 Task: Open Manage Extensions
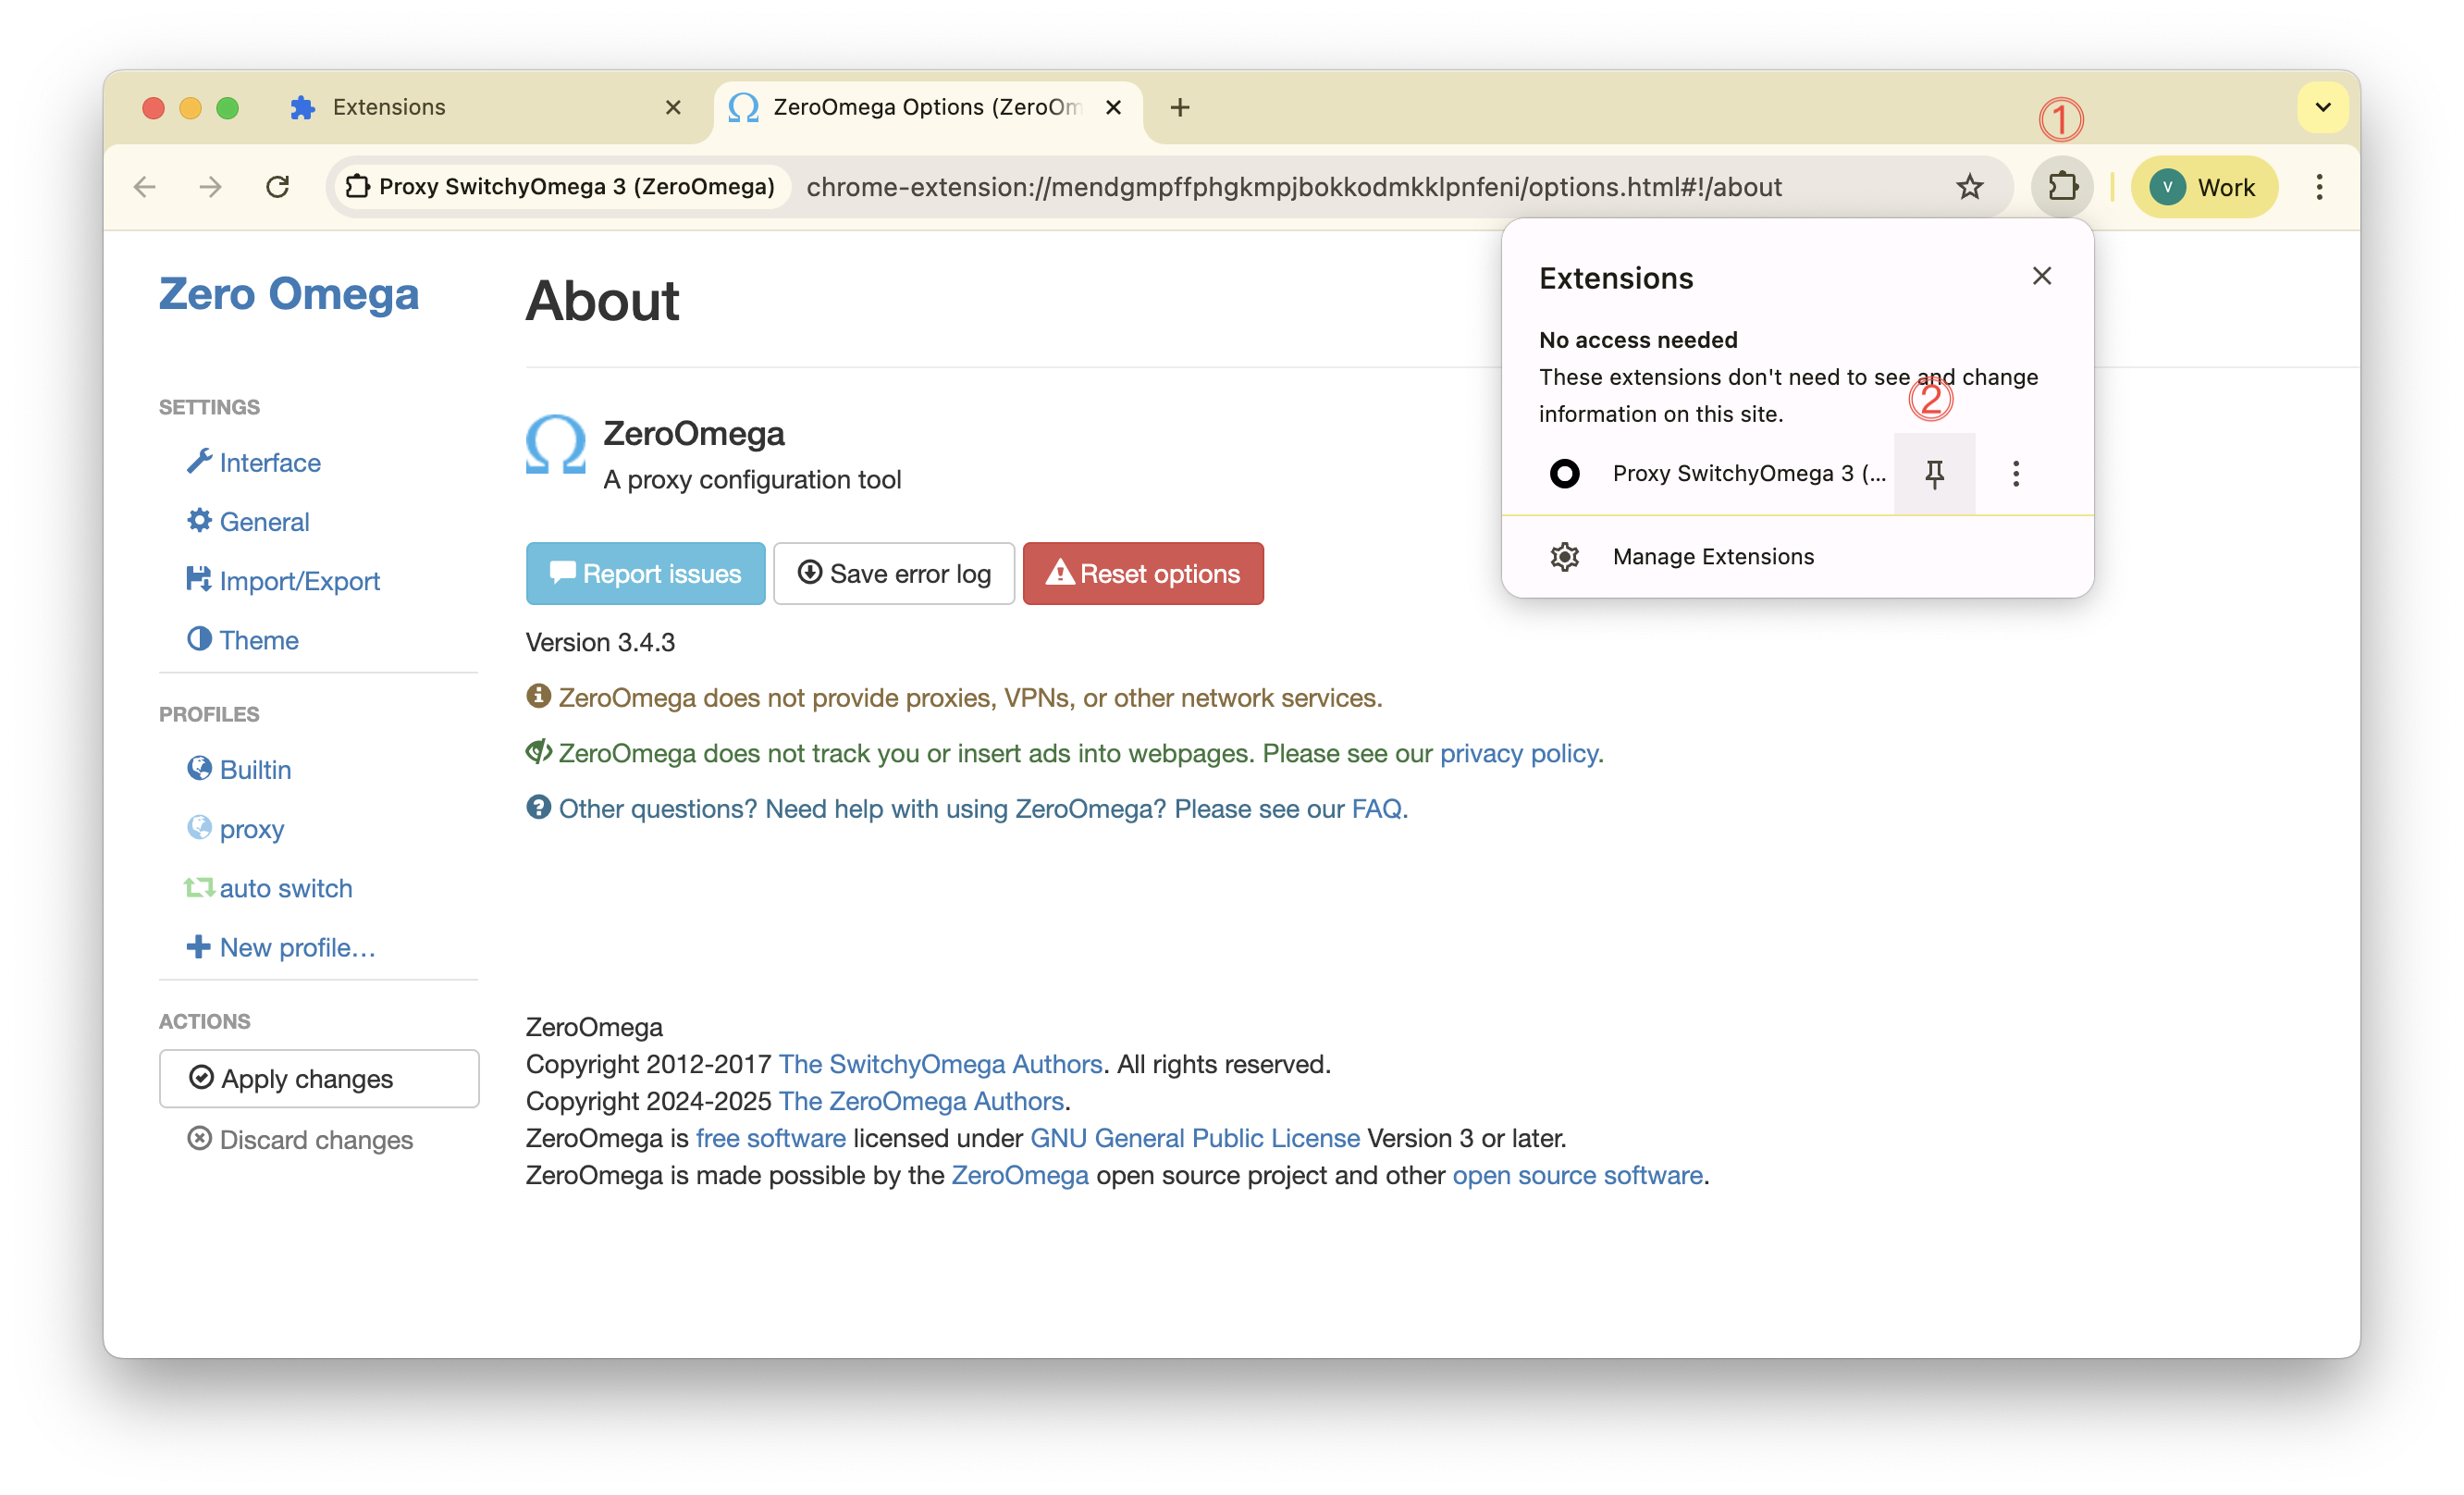point(1797,557)
